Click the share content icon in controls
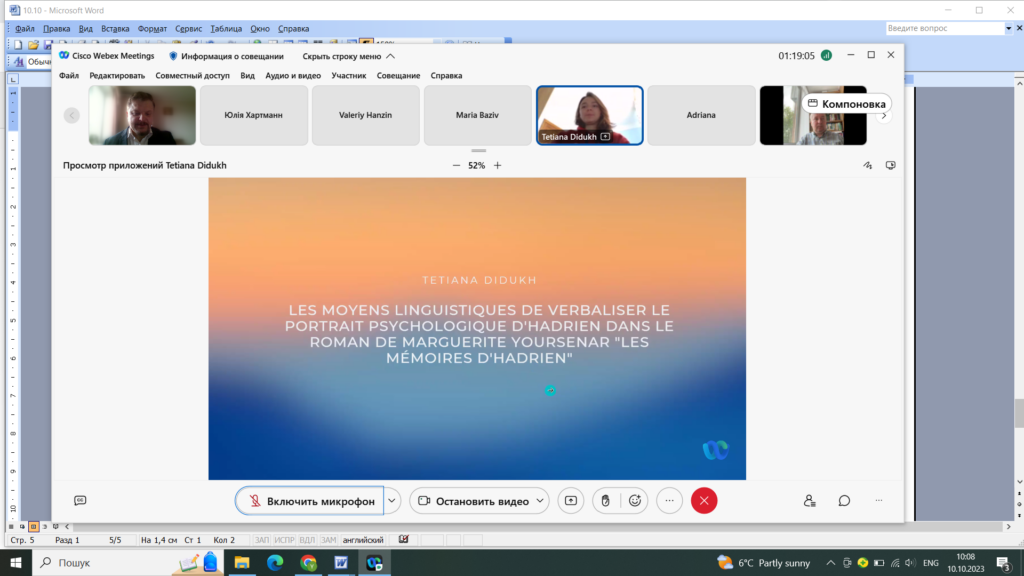Image resolution: width=1024 pixels, height=576 pixels. pyautogui.click(x=571, y=501)
